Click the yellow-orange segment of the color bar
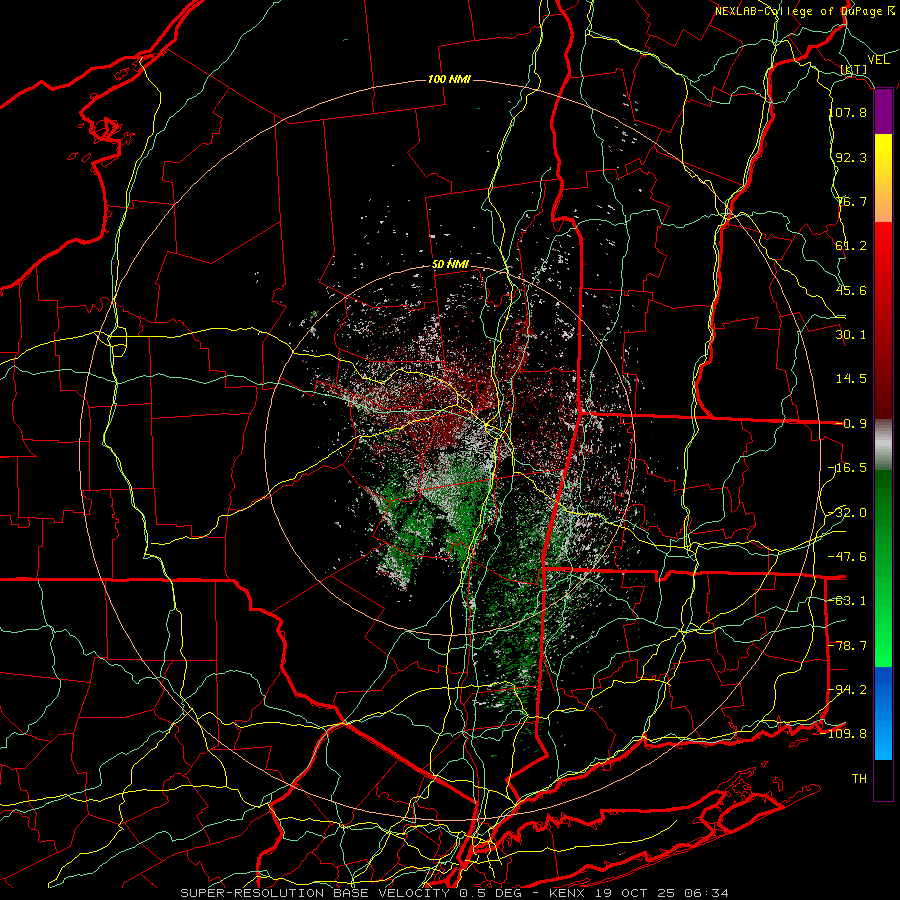 point(883,179)
